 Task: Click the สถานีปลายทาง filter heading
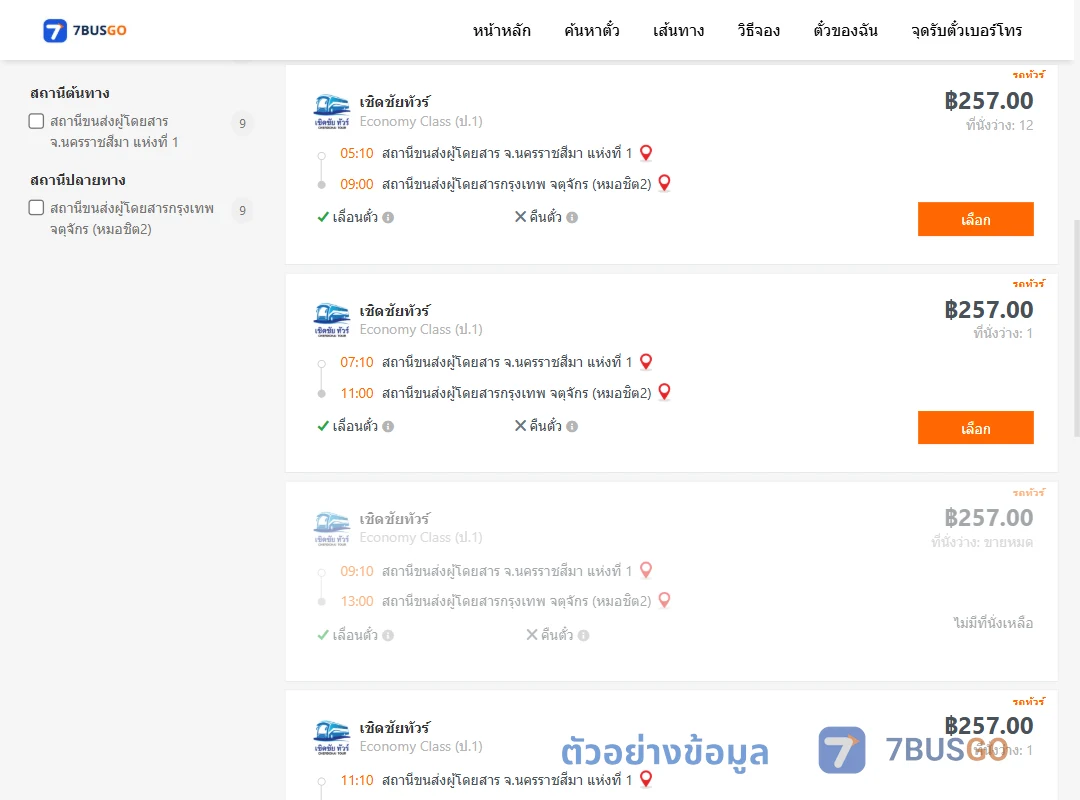click(78, 180)
